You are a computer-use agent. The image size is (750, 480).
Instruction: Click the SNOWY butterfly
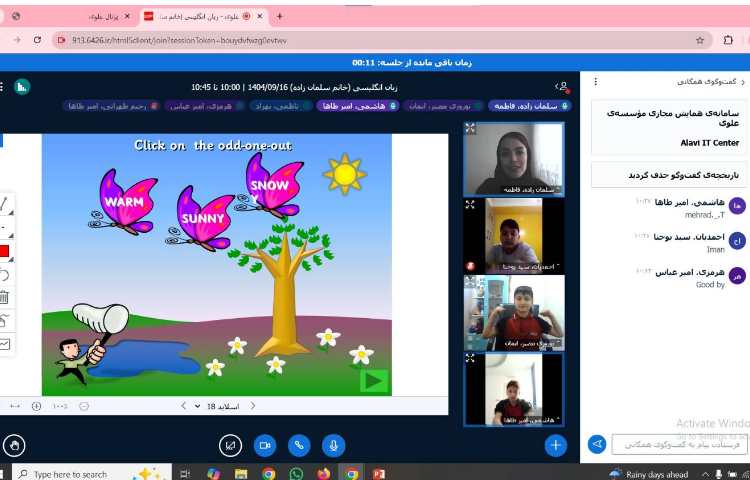pyautogui.click(x=272, y=185)
